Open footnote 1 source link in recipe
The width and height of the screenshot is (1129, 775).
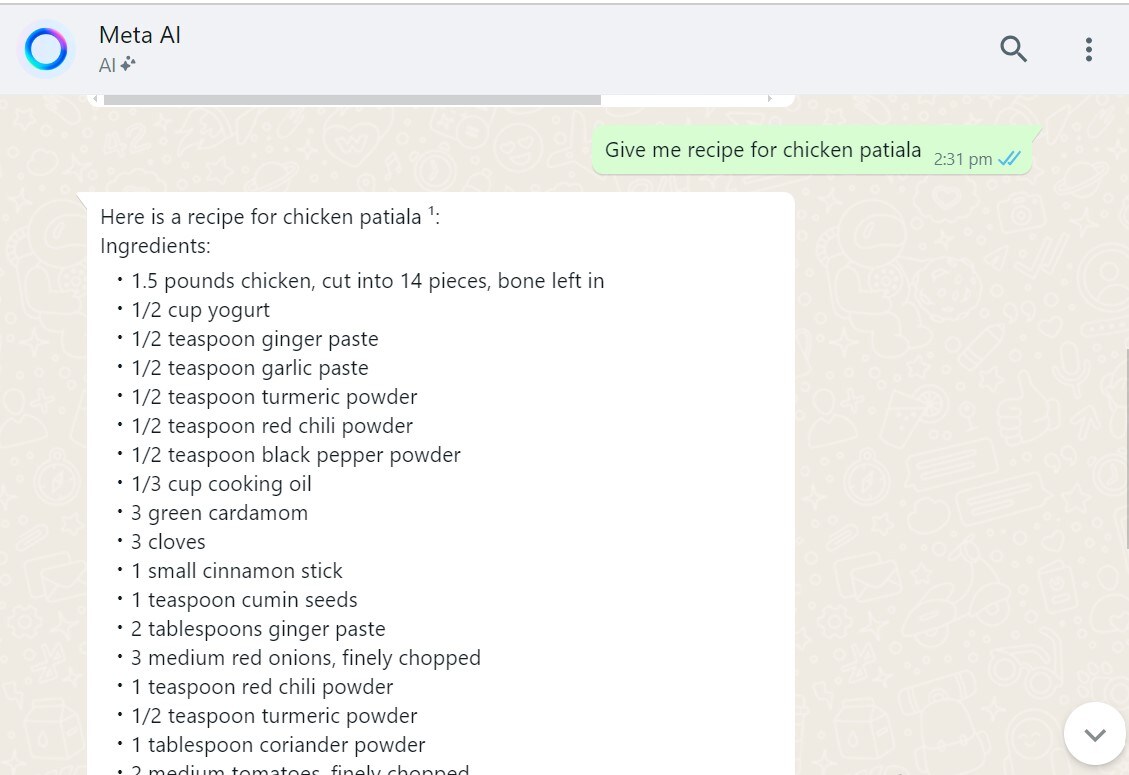431,211
